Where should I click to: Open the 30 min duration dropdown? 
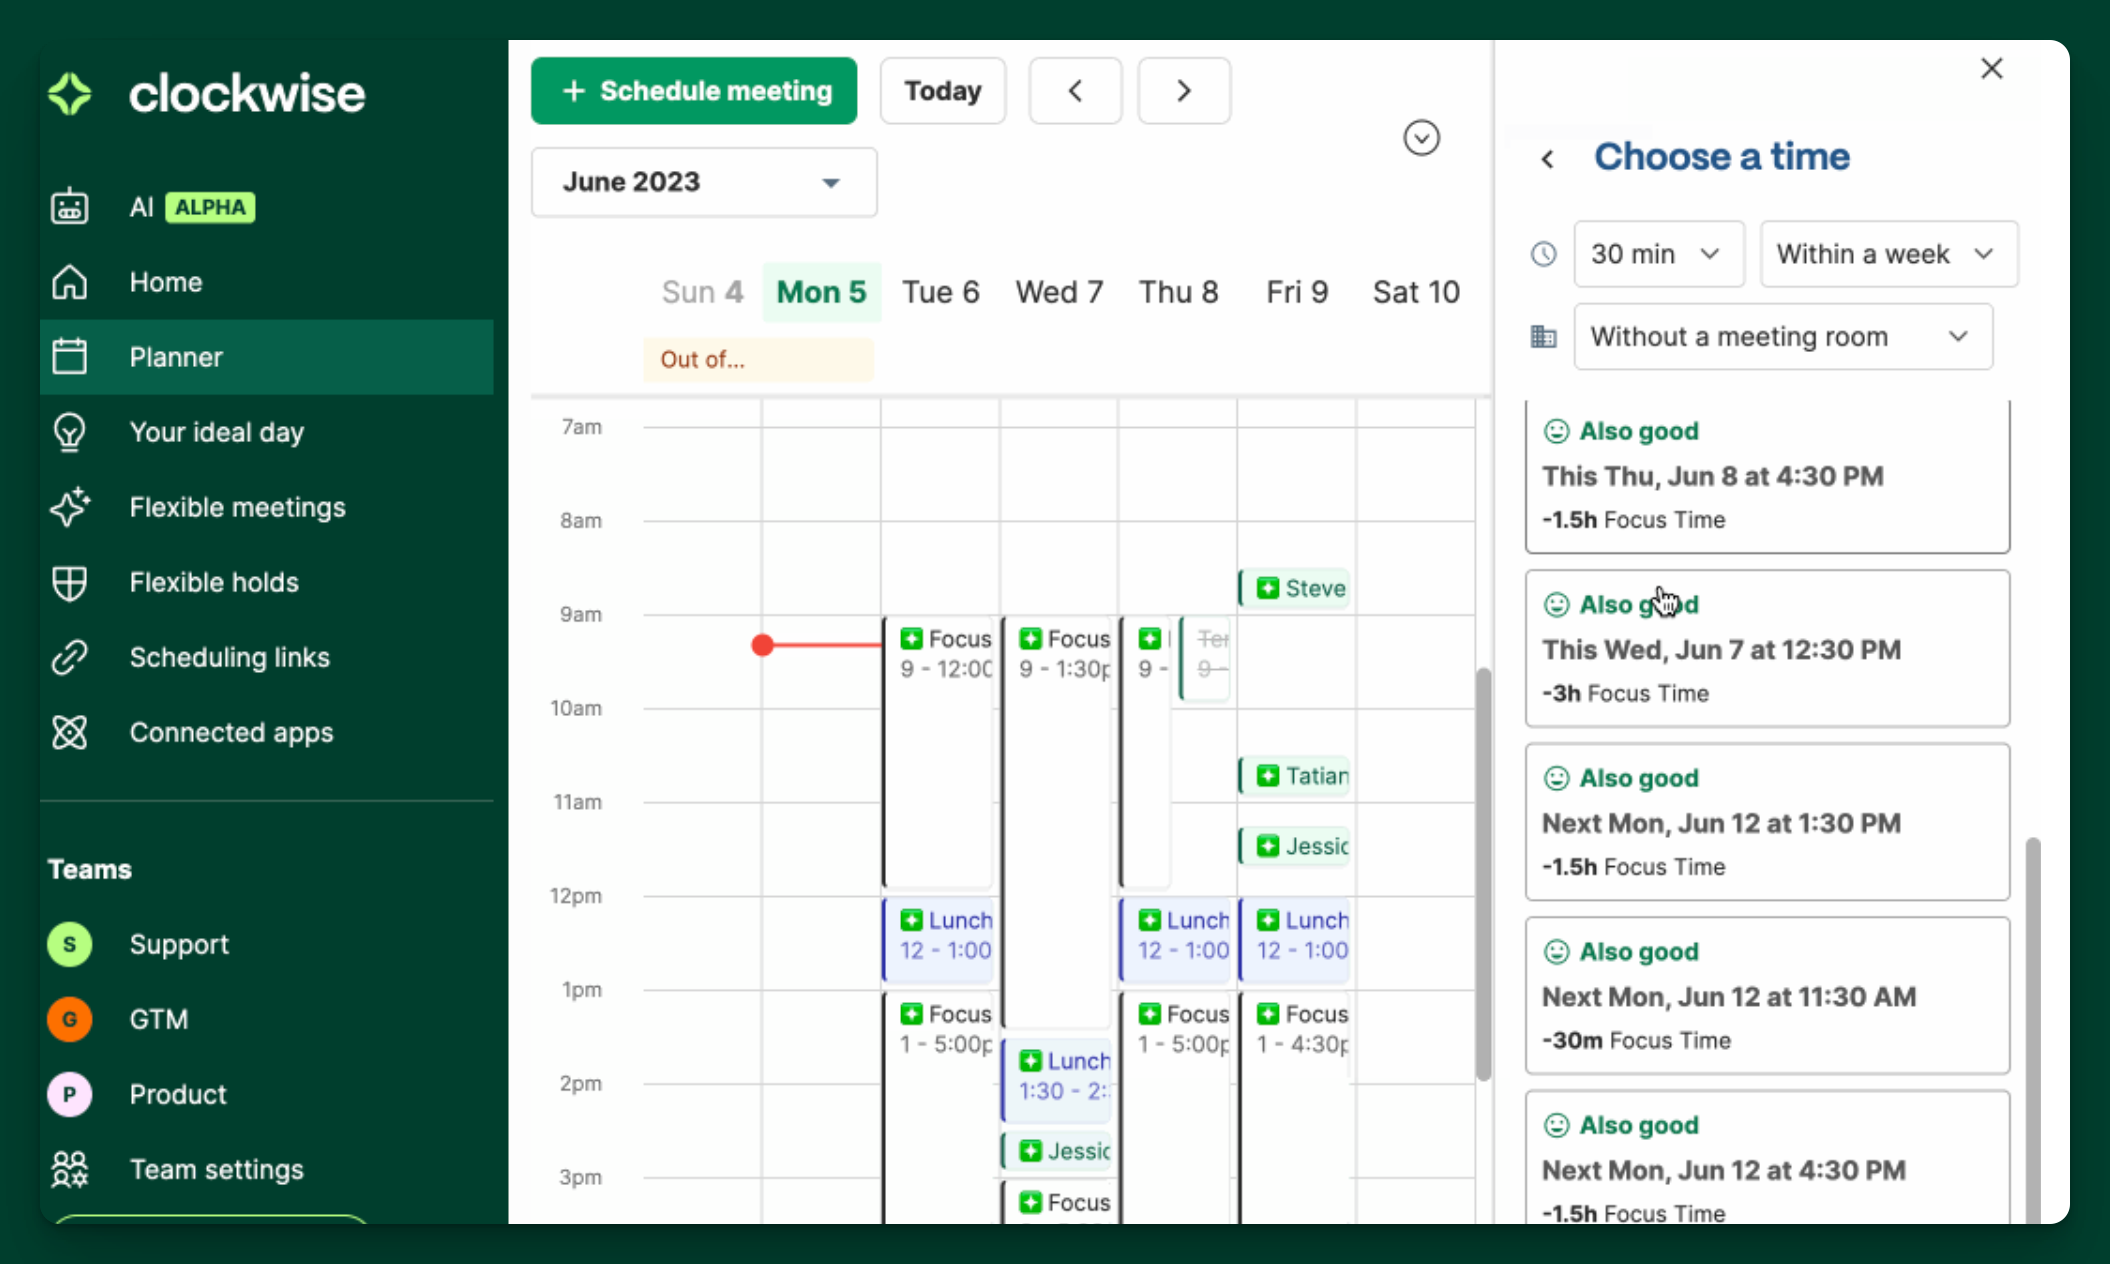[x=1659, y=254]
